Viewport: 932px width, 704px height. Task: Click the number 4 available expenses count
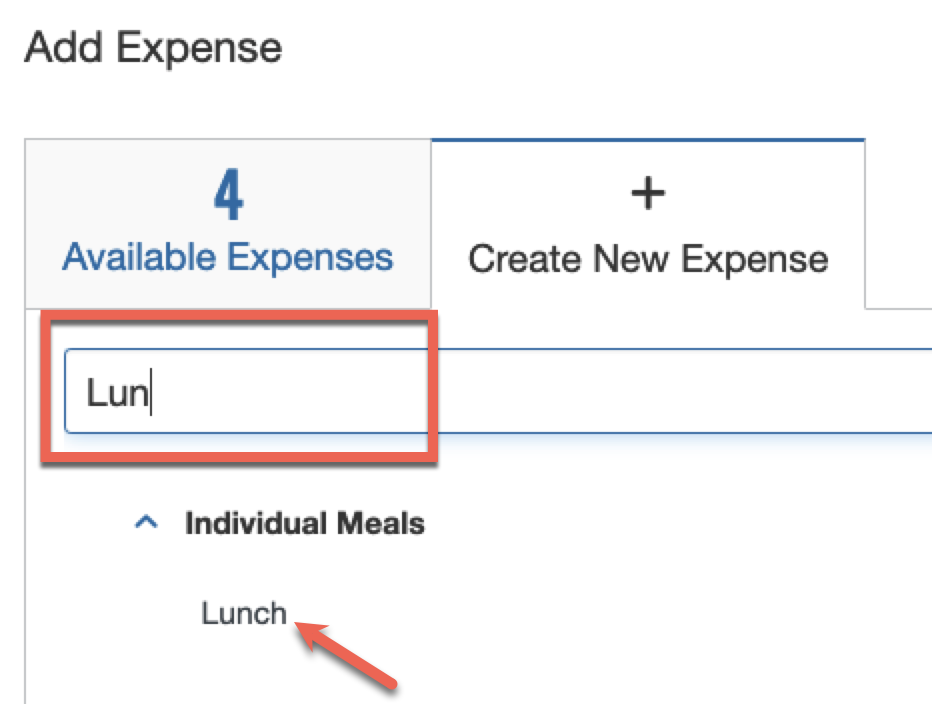coord(228,194)
